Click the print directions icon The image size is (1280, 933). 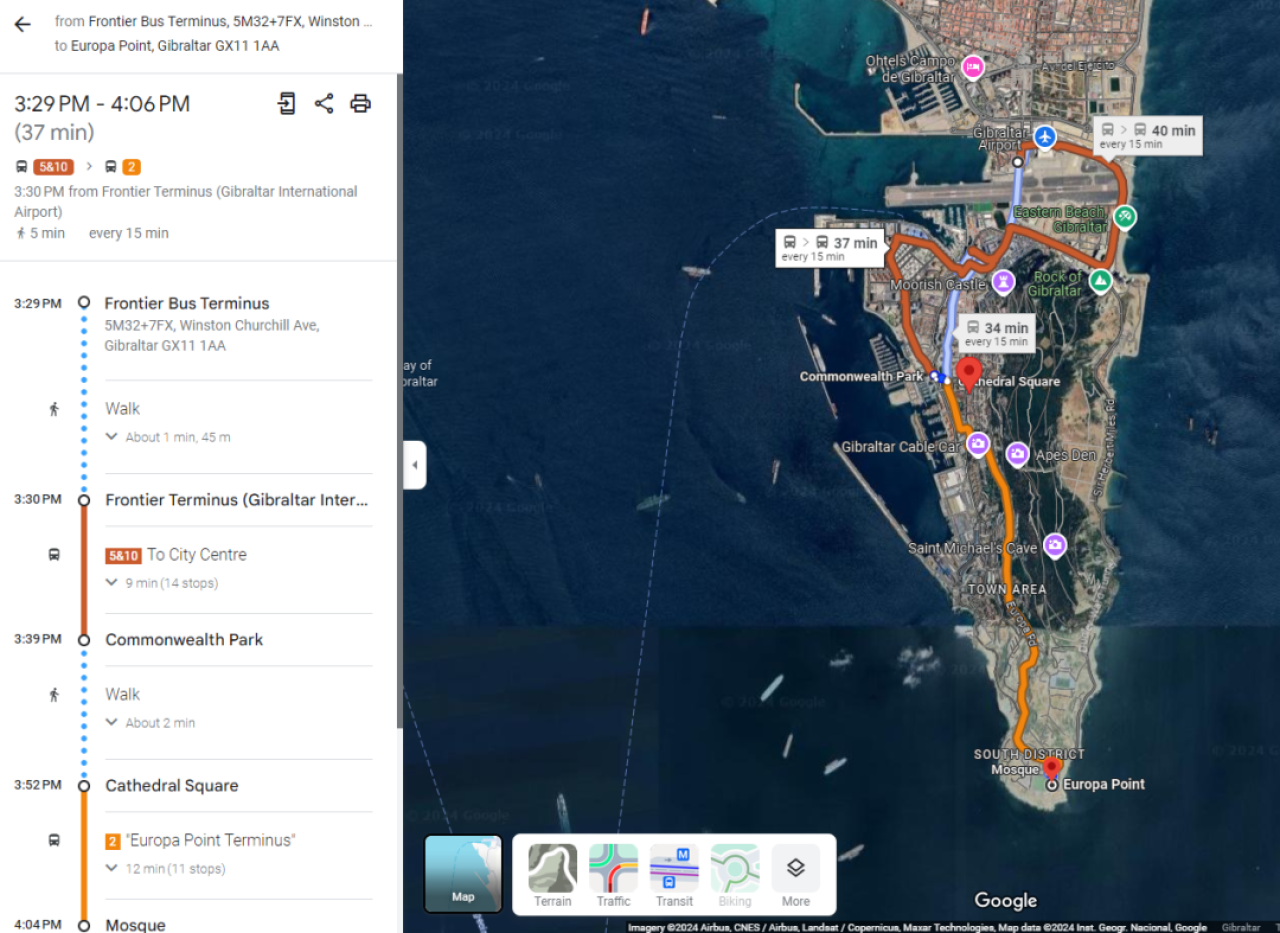(359, 103)
